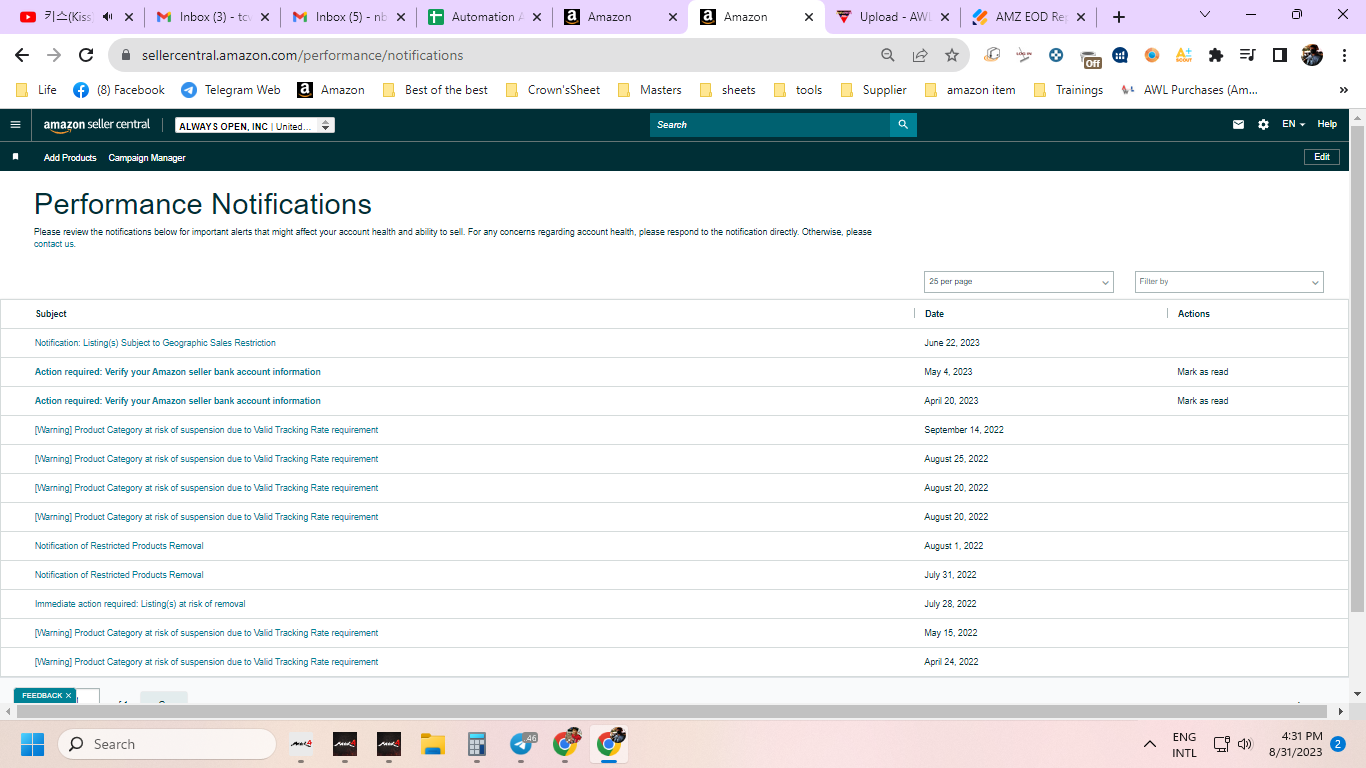Mute the YouTube tab's audio icon
The width and height of the screenshot is (1366, 768).
[107, 17]
